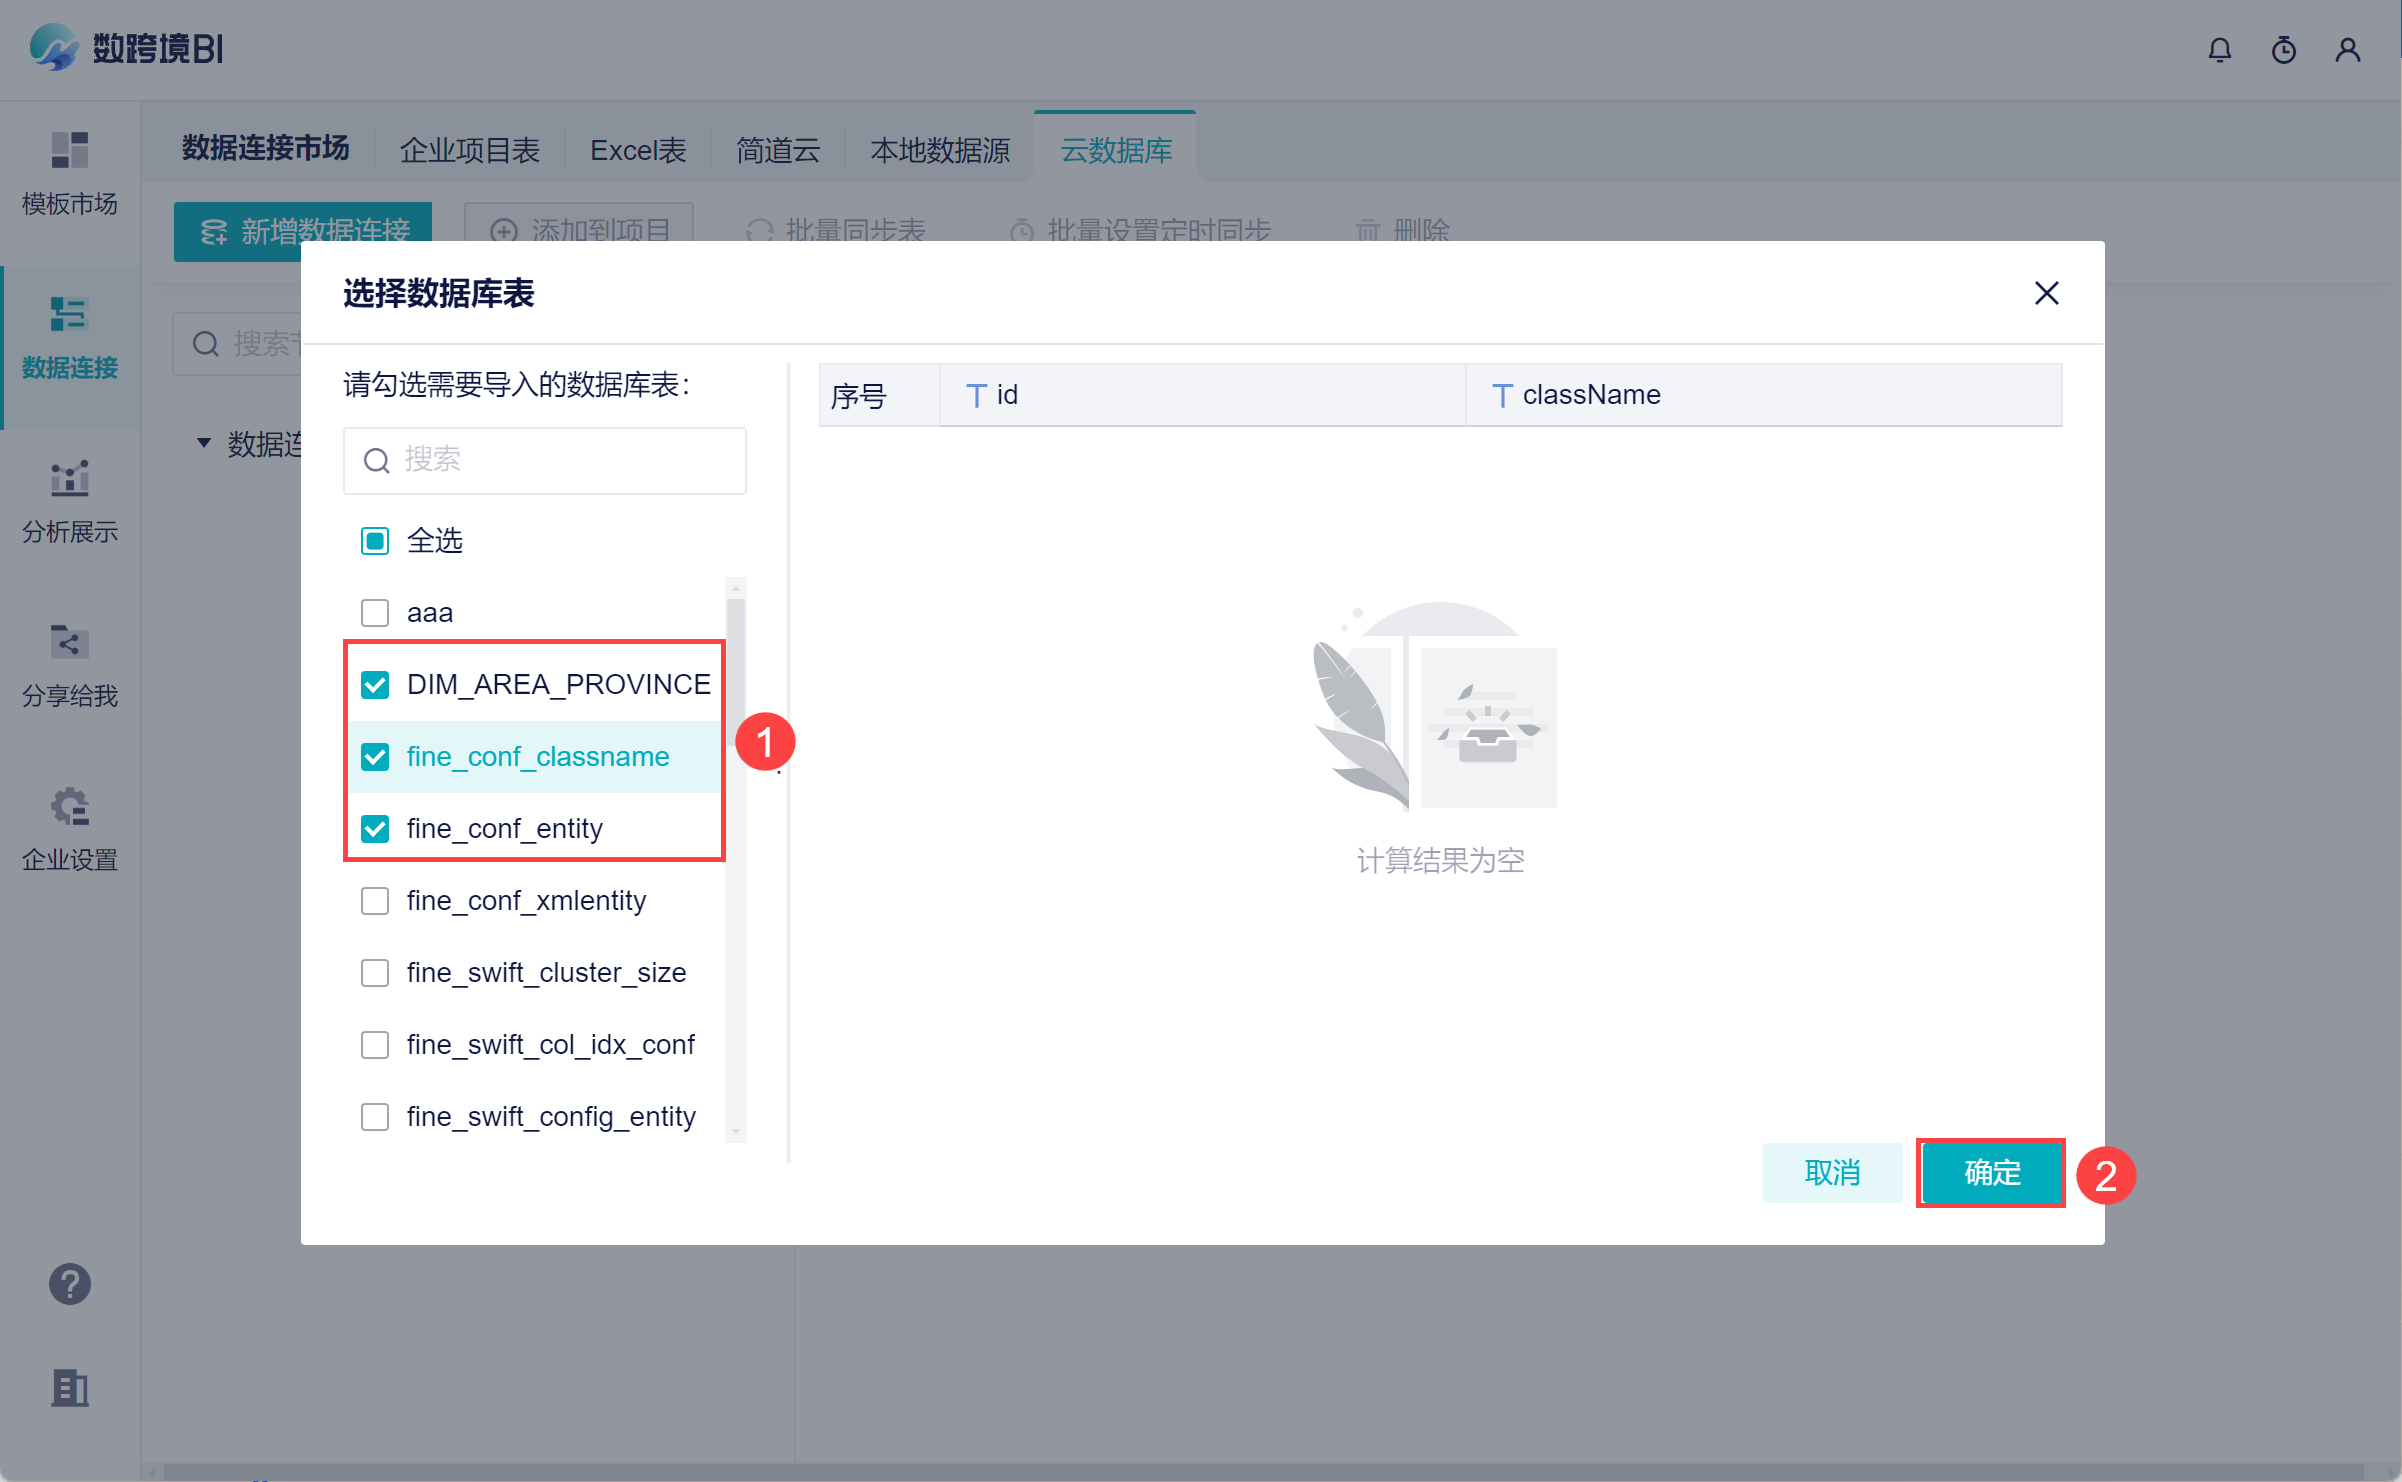Uncheck DIM_AREA_PROVINCE checkbox
2402x1482 pixels.
(x=375, y=684)
